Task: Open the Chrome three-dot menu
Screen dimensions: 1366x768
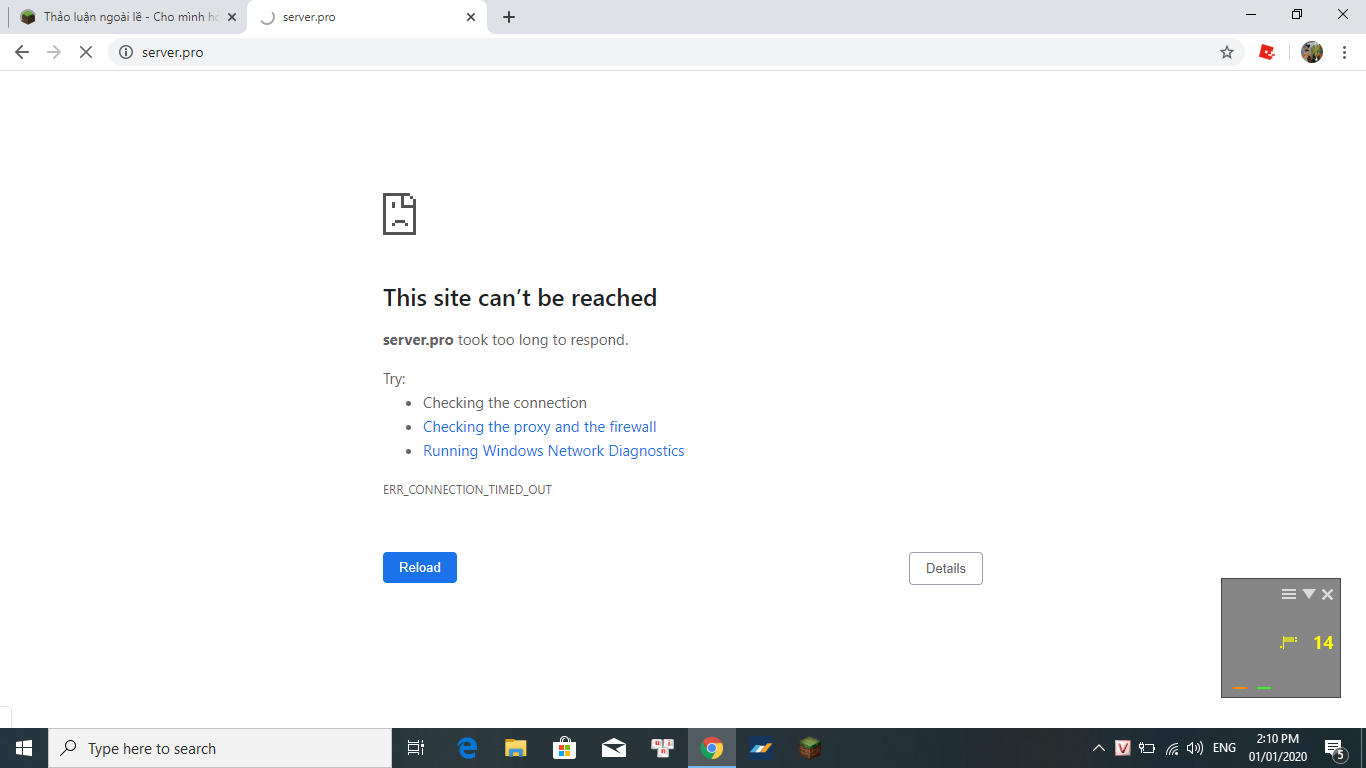Action: coord(1345,52)
